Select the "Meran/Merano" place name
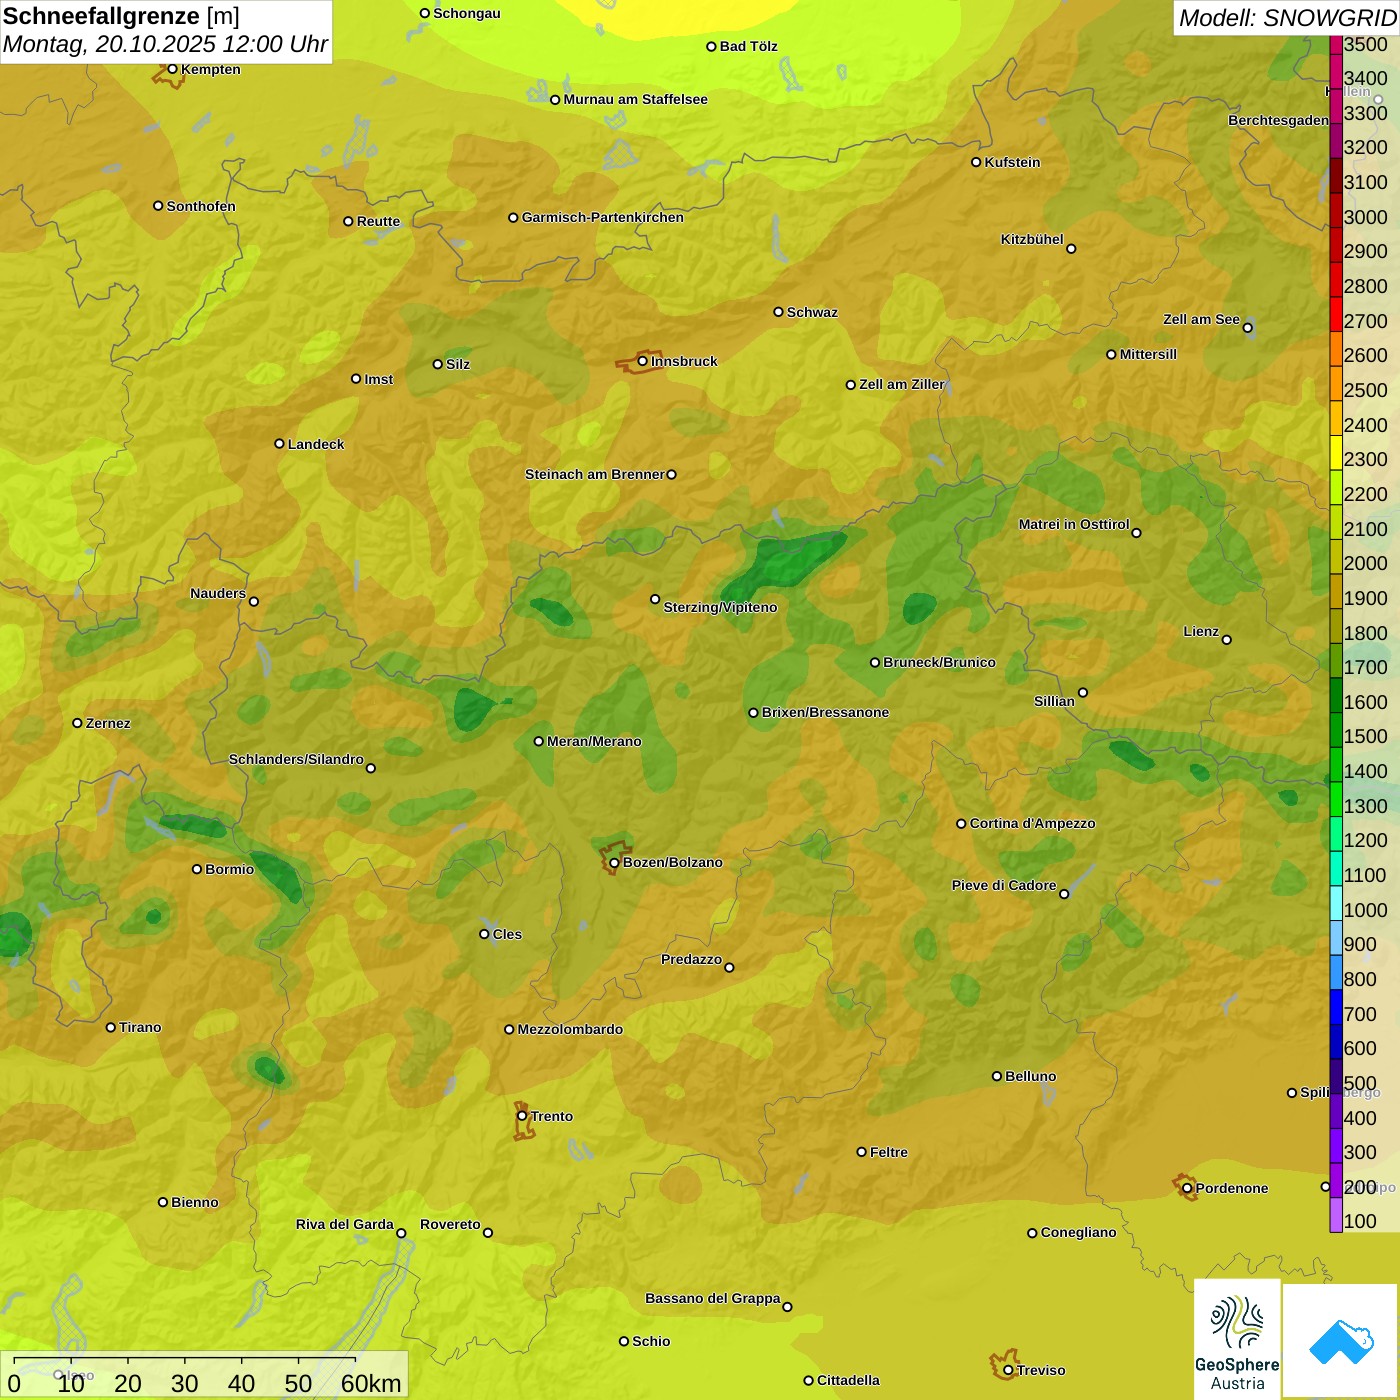 pos(594,741)
